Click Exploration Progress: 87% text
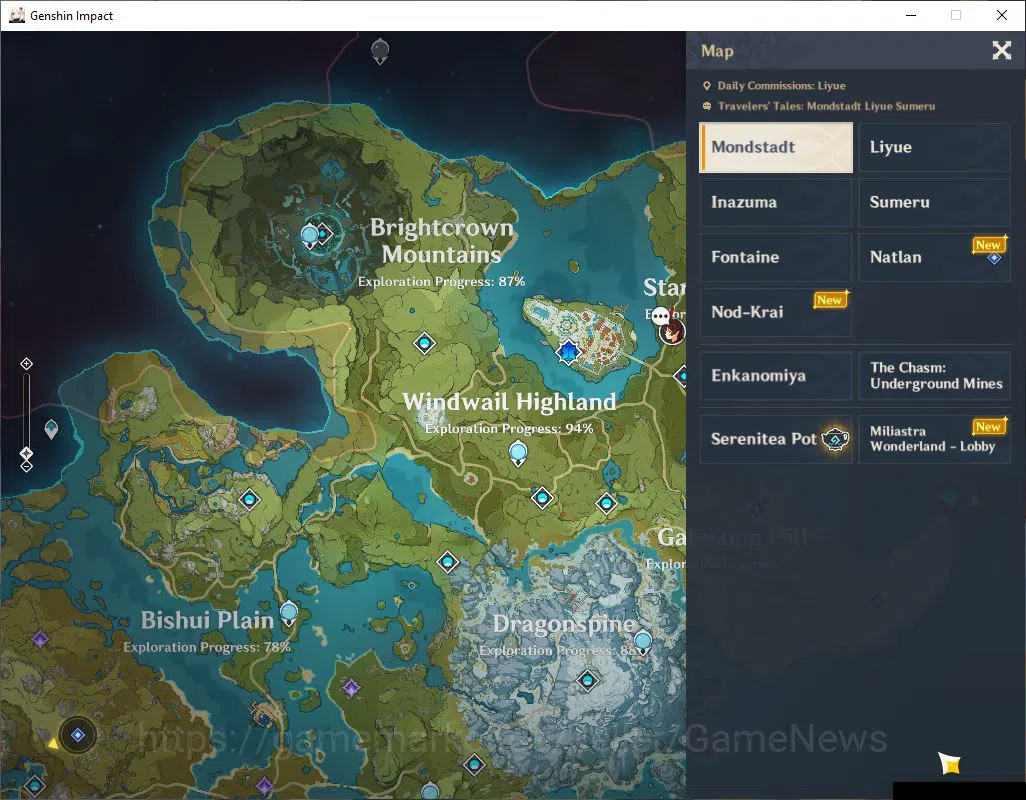The image size is (1026, 800). (442, 281)
